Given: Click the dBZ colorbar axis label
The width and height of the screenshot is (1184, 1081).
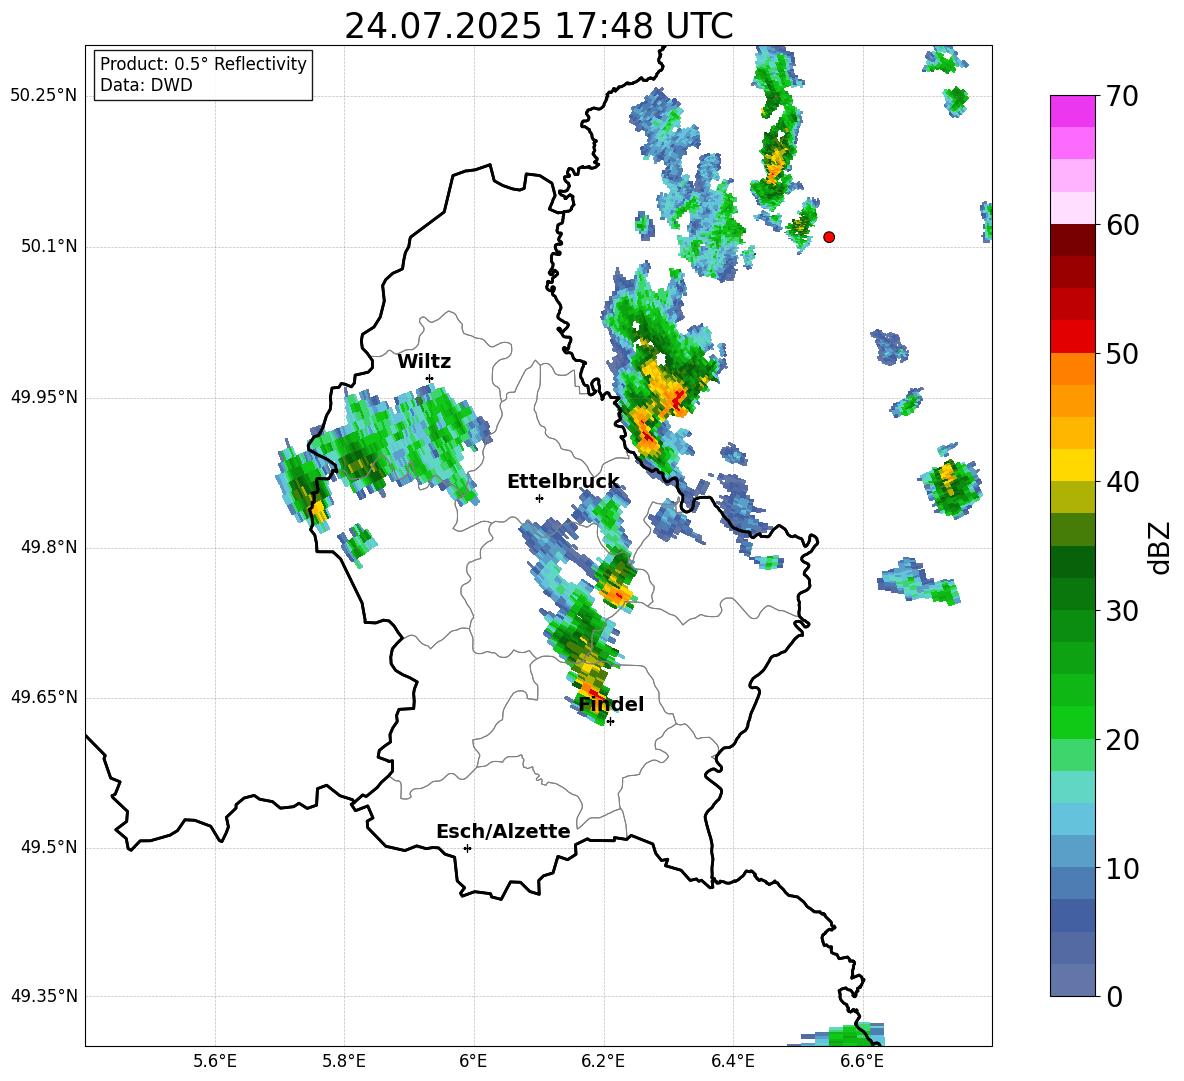Looking at the screenshot, I should click(1158, 547).
